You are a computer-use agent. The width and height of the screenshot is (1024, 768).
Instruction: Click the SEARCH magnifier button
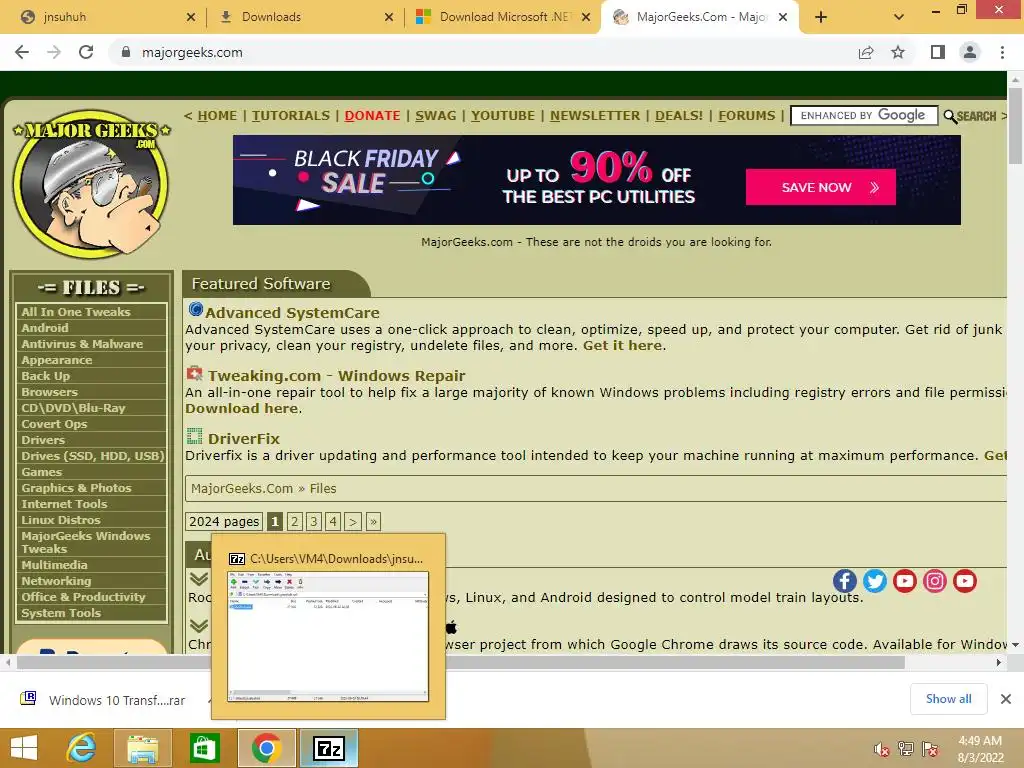970,116
